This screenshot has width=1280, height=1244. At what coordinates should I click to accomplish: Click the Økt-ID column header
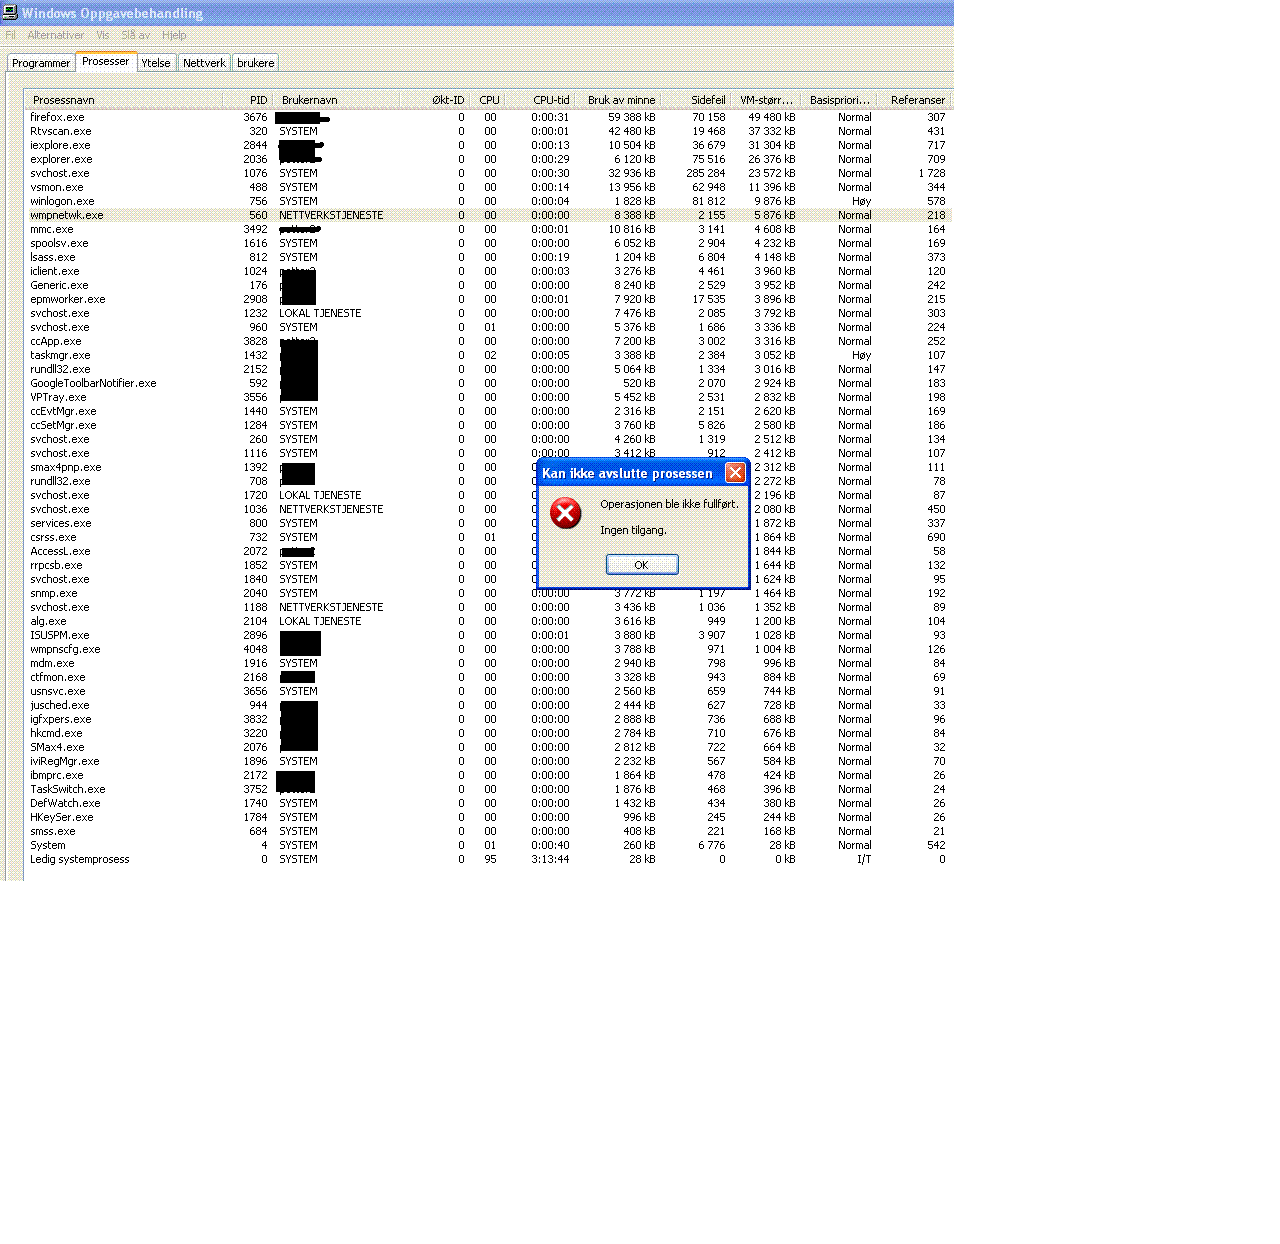(435, 100)
